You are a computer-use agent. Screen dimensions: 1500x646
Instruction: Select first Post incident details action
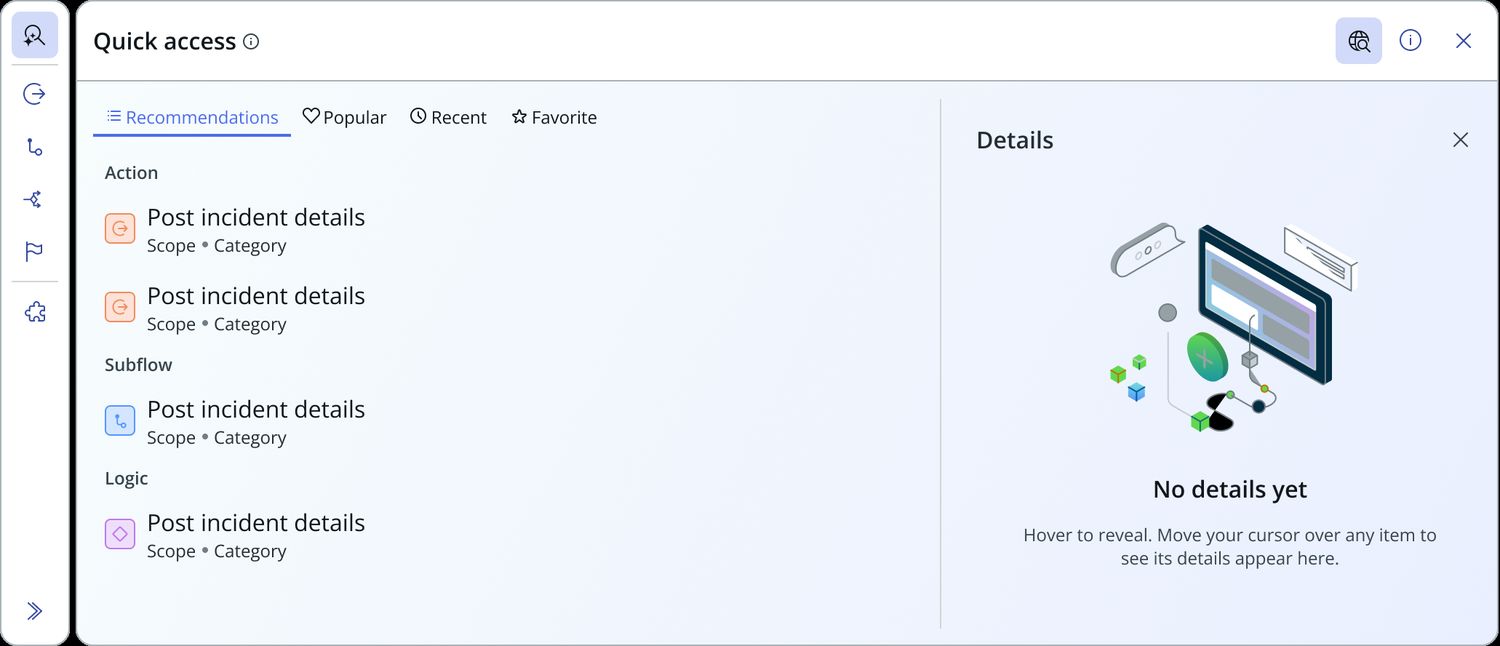235,230
